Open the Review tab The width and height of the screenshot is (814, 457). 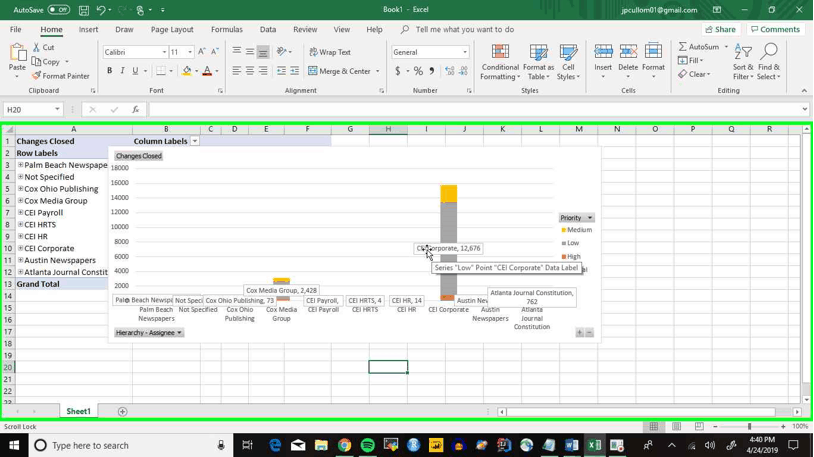305,30
